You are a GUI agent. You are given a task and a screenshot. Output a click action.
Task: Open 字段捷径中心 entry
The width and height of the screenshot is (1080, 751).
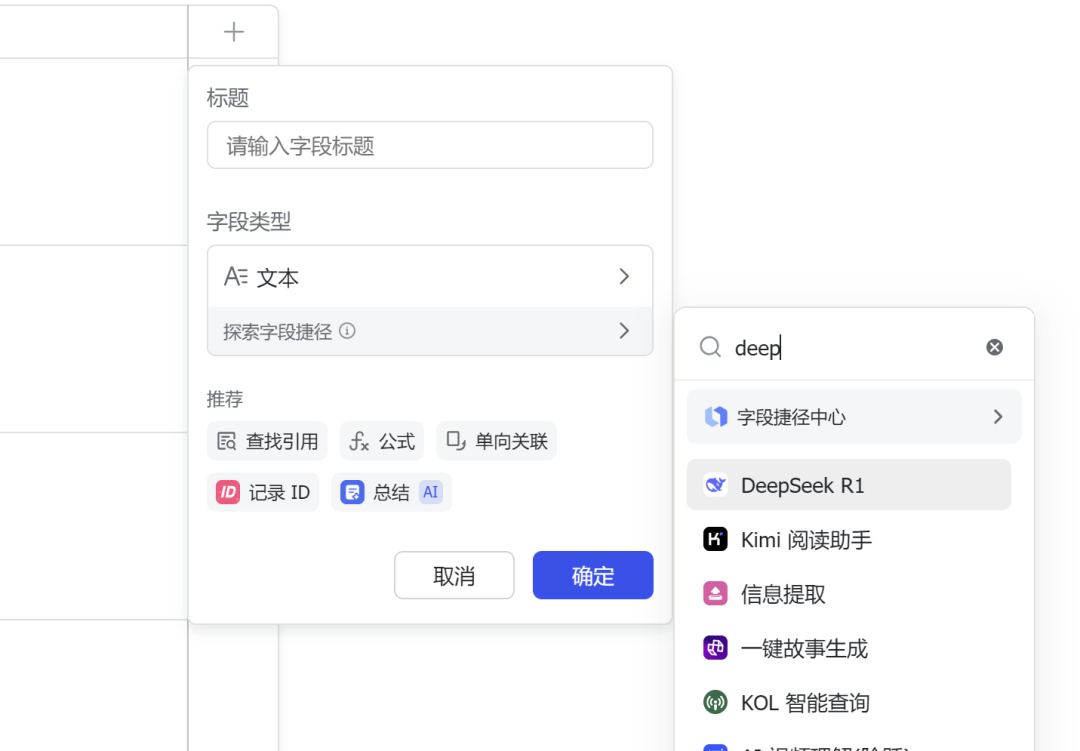tap(854, 417)
